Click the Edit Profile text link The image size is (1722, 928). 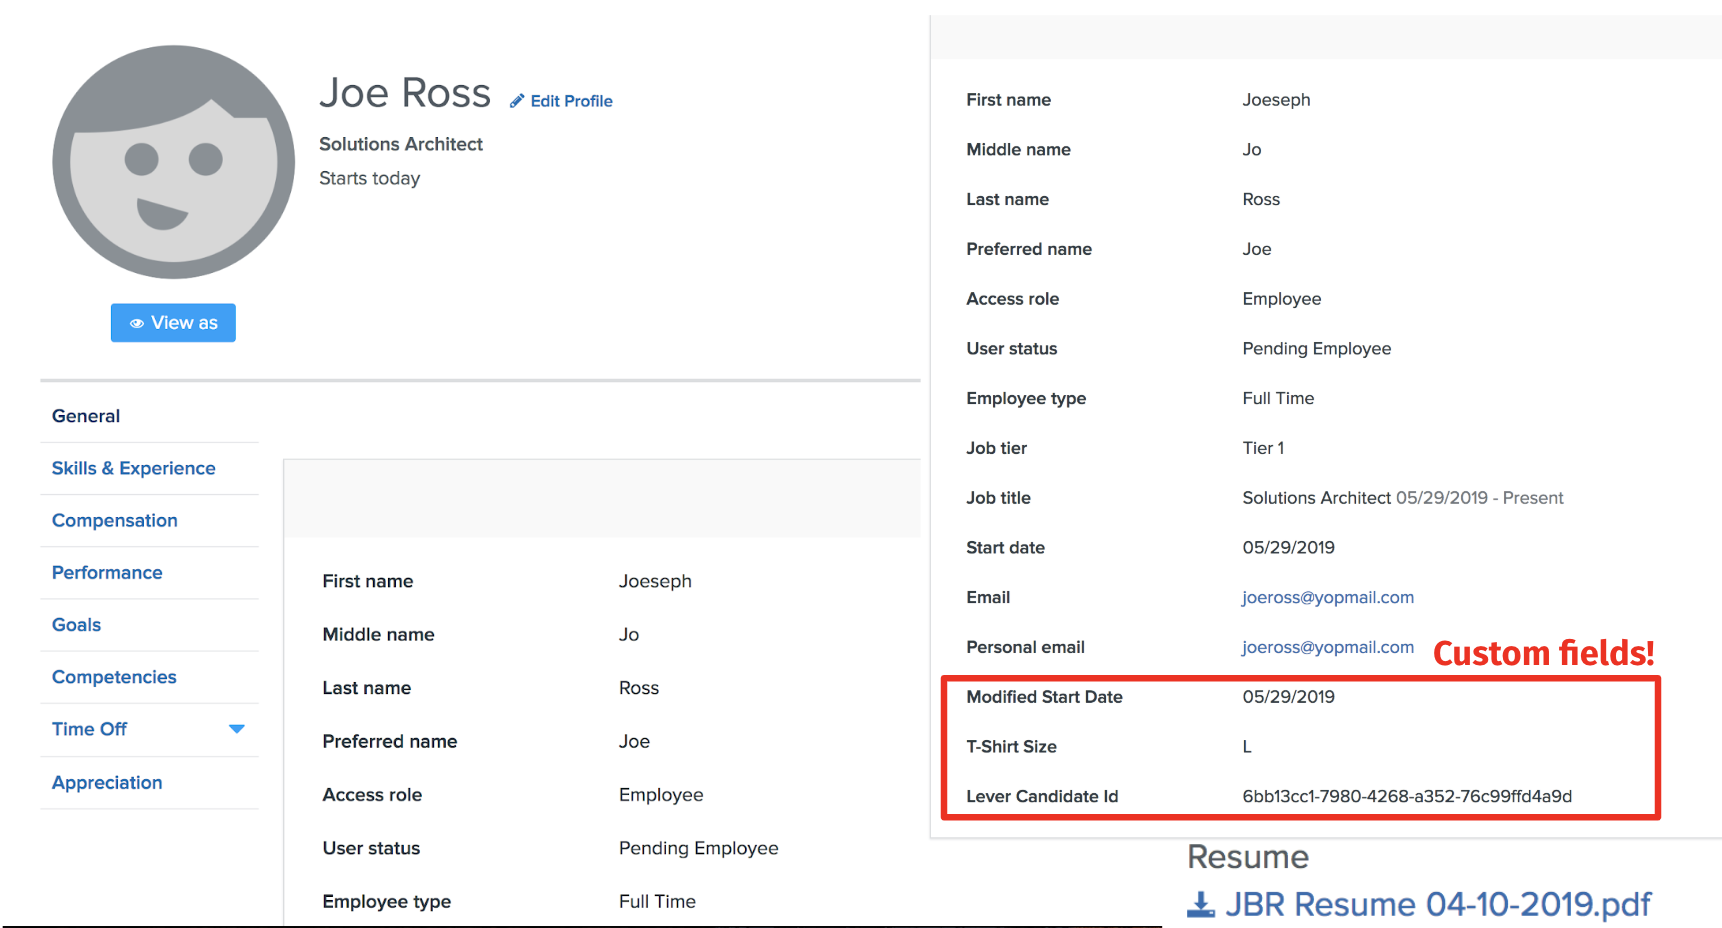point(571,100)
